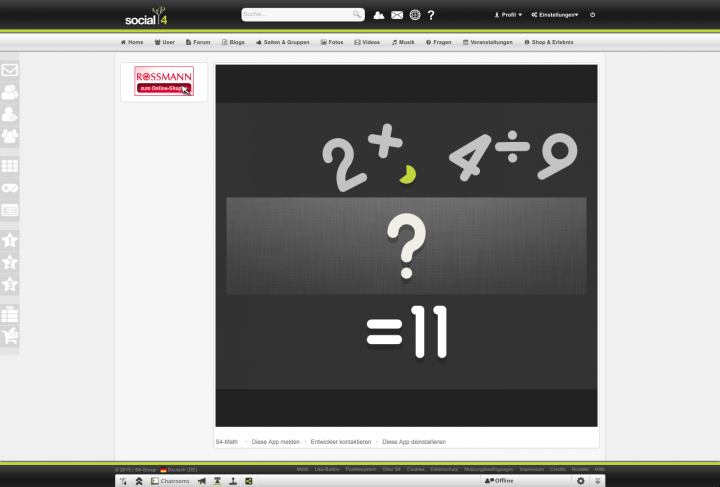
Task: Collapse the bottom chat bar arrow
Action: click(x=597, y=481)
